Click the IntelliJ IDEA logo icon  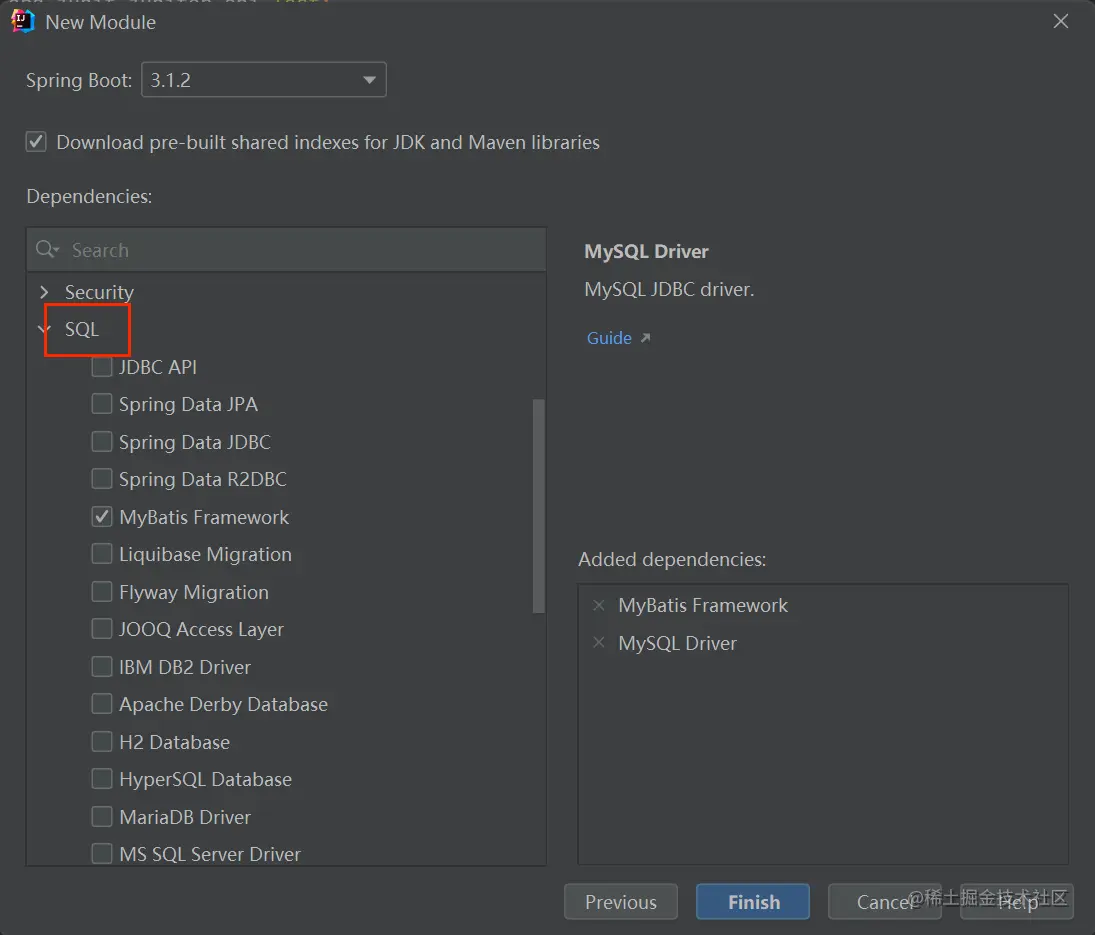22,21
